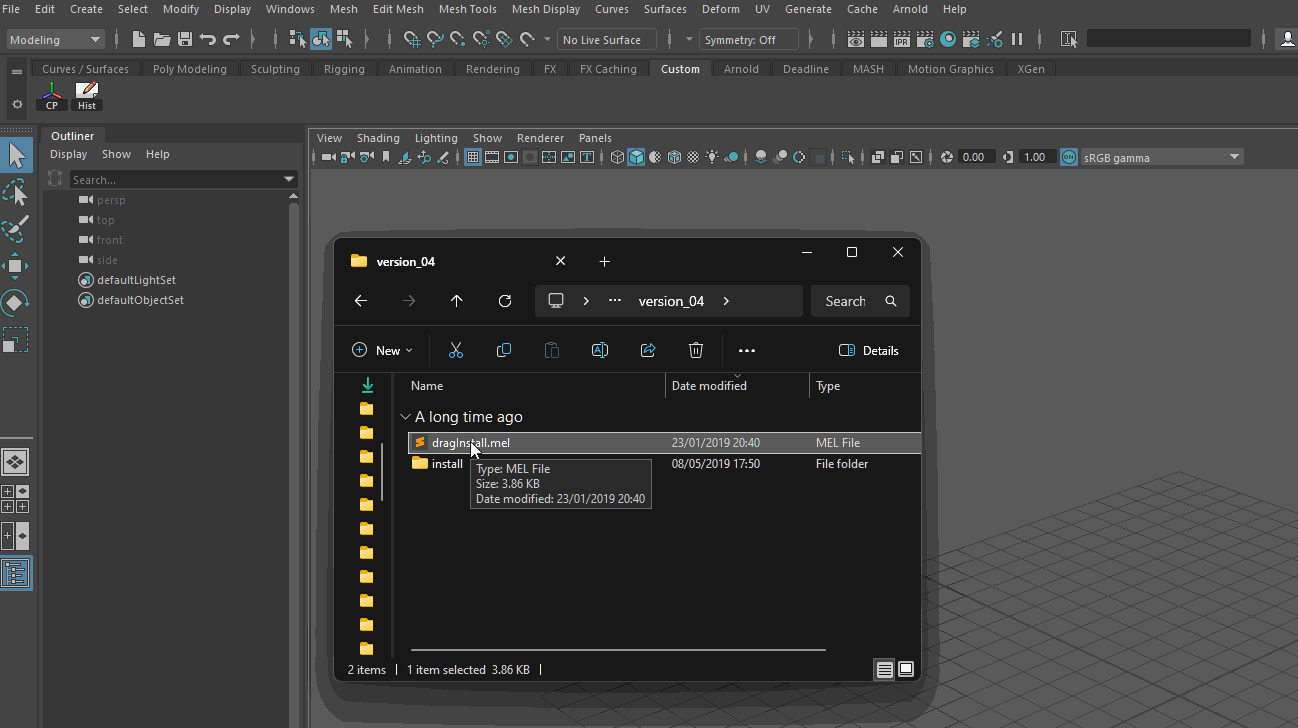Switch to the Poly Modeling shelf tab
1298x728 pixels.
(x=189, y=69)
